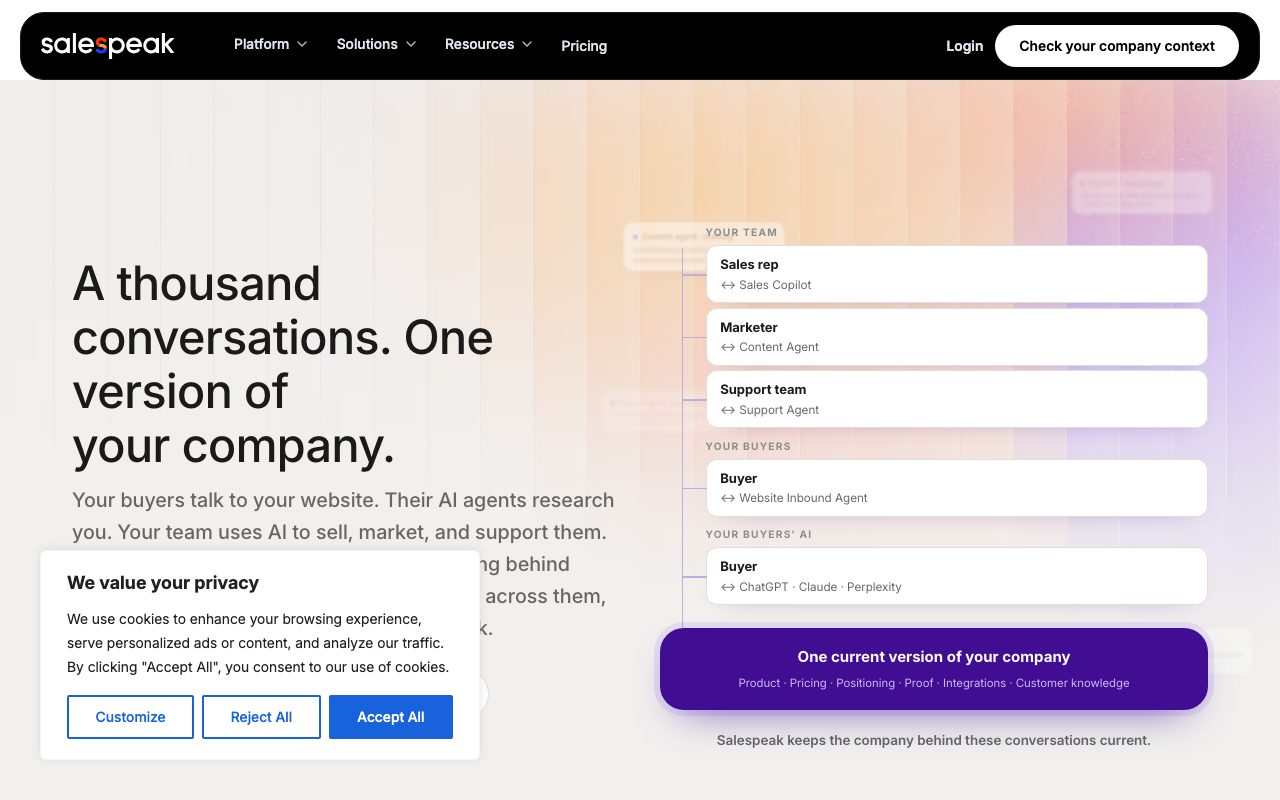Click the Check your company context button
The image size is (1280, 800).
coord(1117,46)
